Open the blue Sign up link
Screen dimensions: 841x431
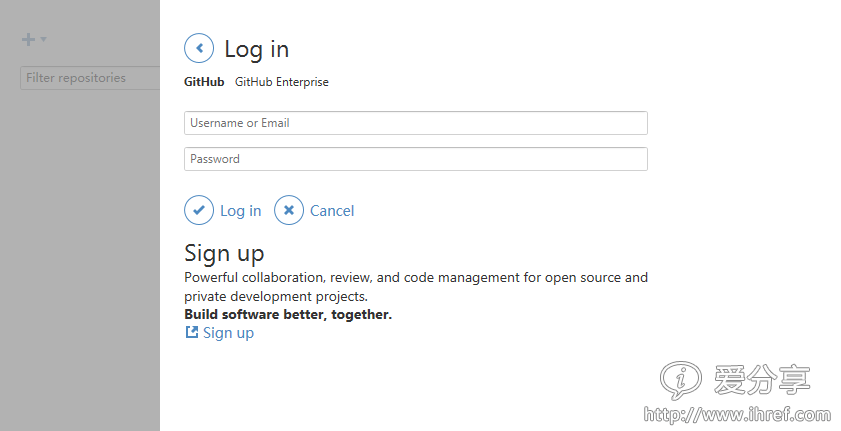[x=228, y=333]
